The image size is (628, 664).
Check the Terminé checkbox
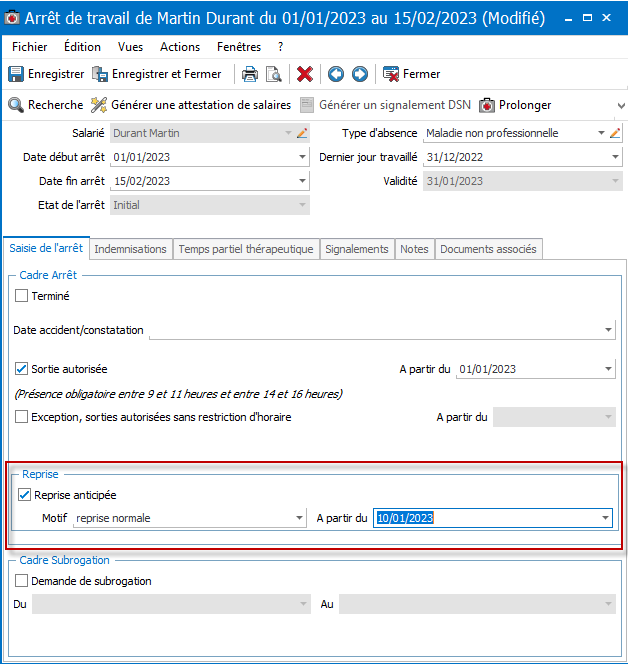[21, 296]
